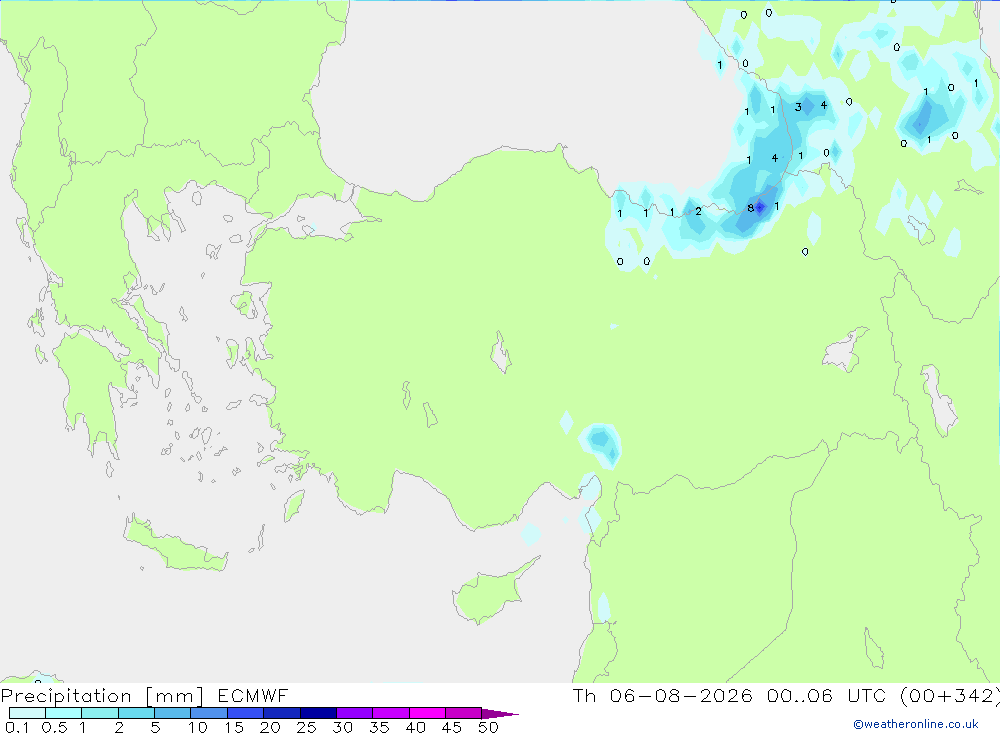Image resolution: width=1000 pixels, height=733 pixels.
Task: Click the '8' precipitation value on the map
Action: coord(750,208)
